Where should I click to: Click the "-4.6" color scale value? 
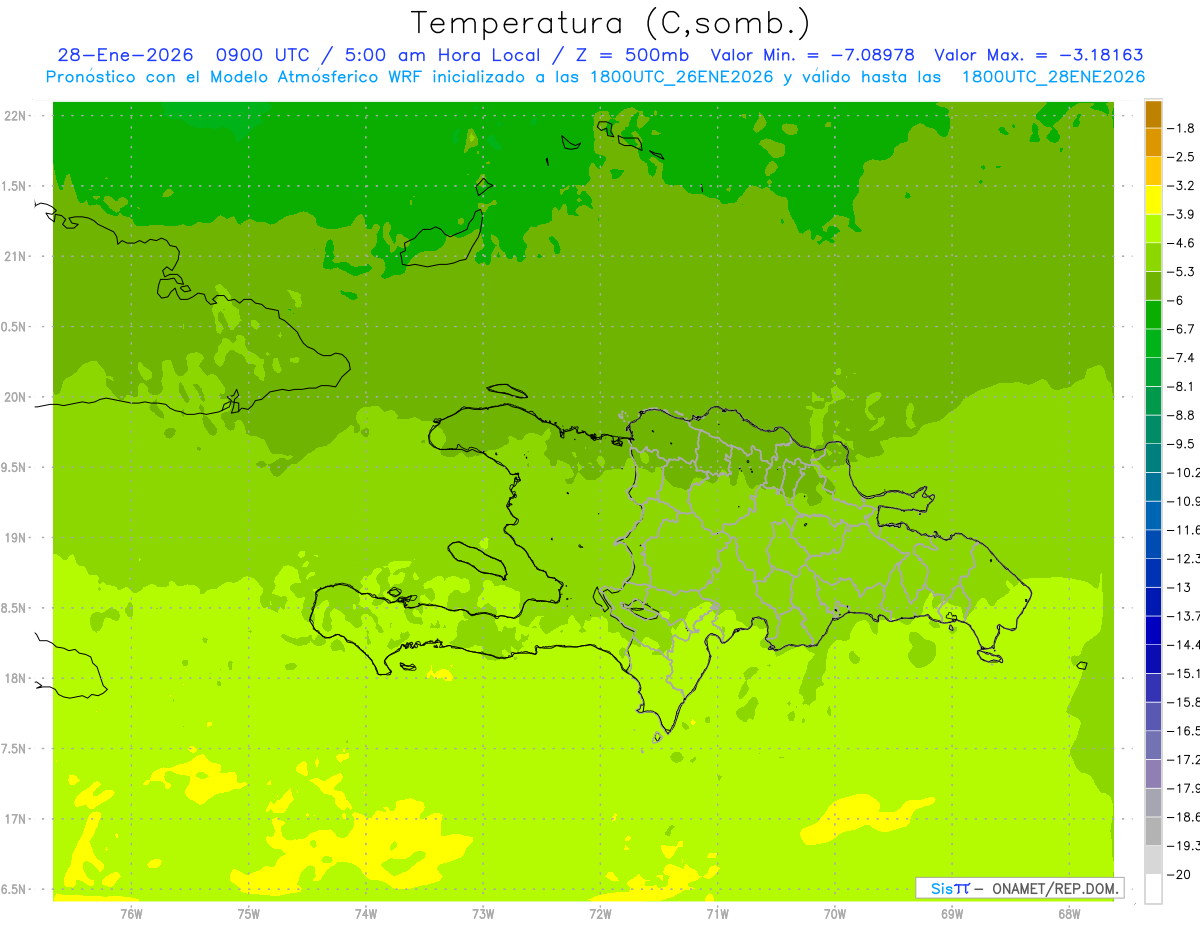point(1181,243)
